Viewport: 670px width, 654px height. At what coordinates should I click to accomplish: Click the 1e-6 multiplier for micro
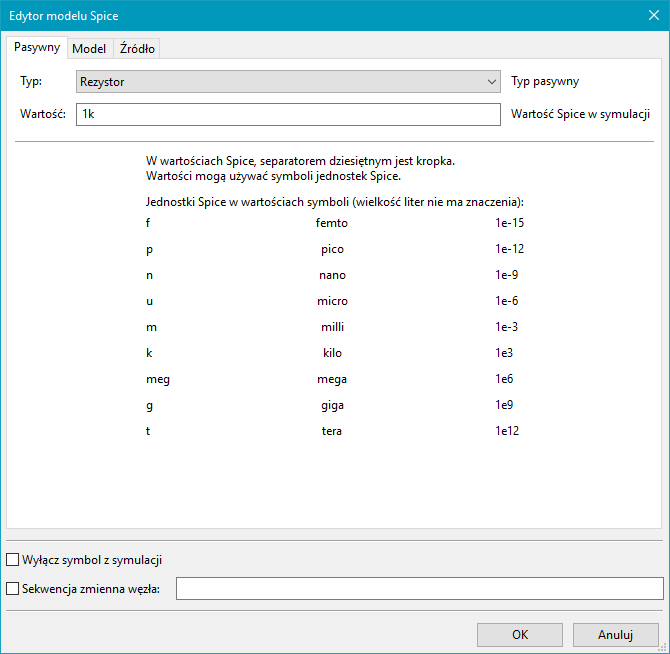[506, 301]
